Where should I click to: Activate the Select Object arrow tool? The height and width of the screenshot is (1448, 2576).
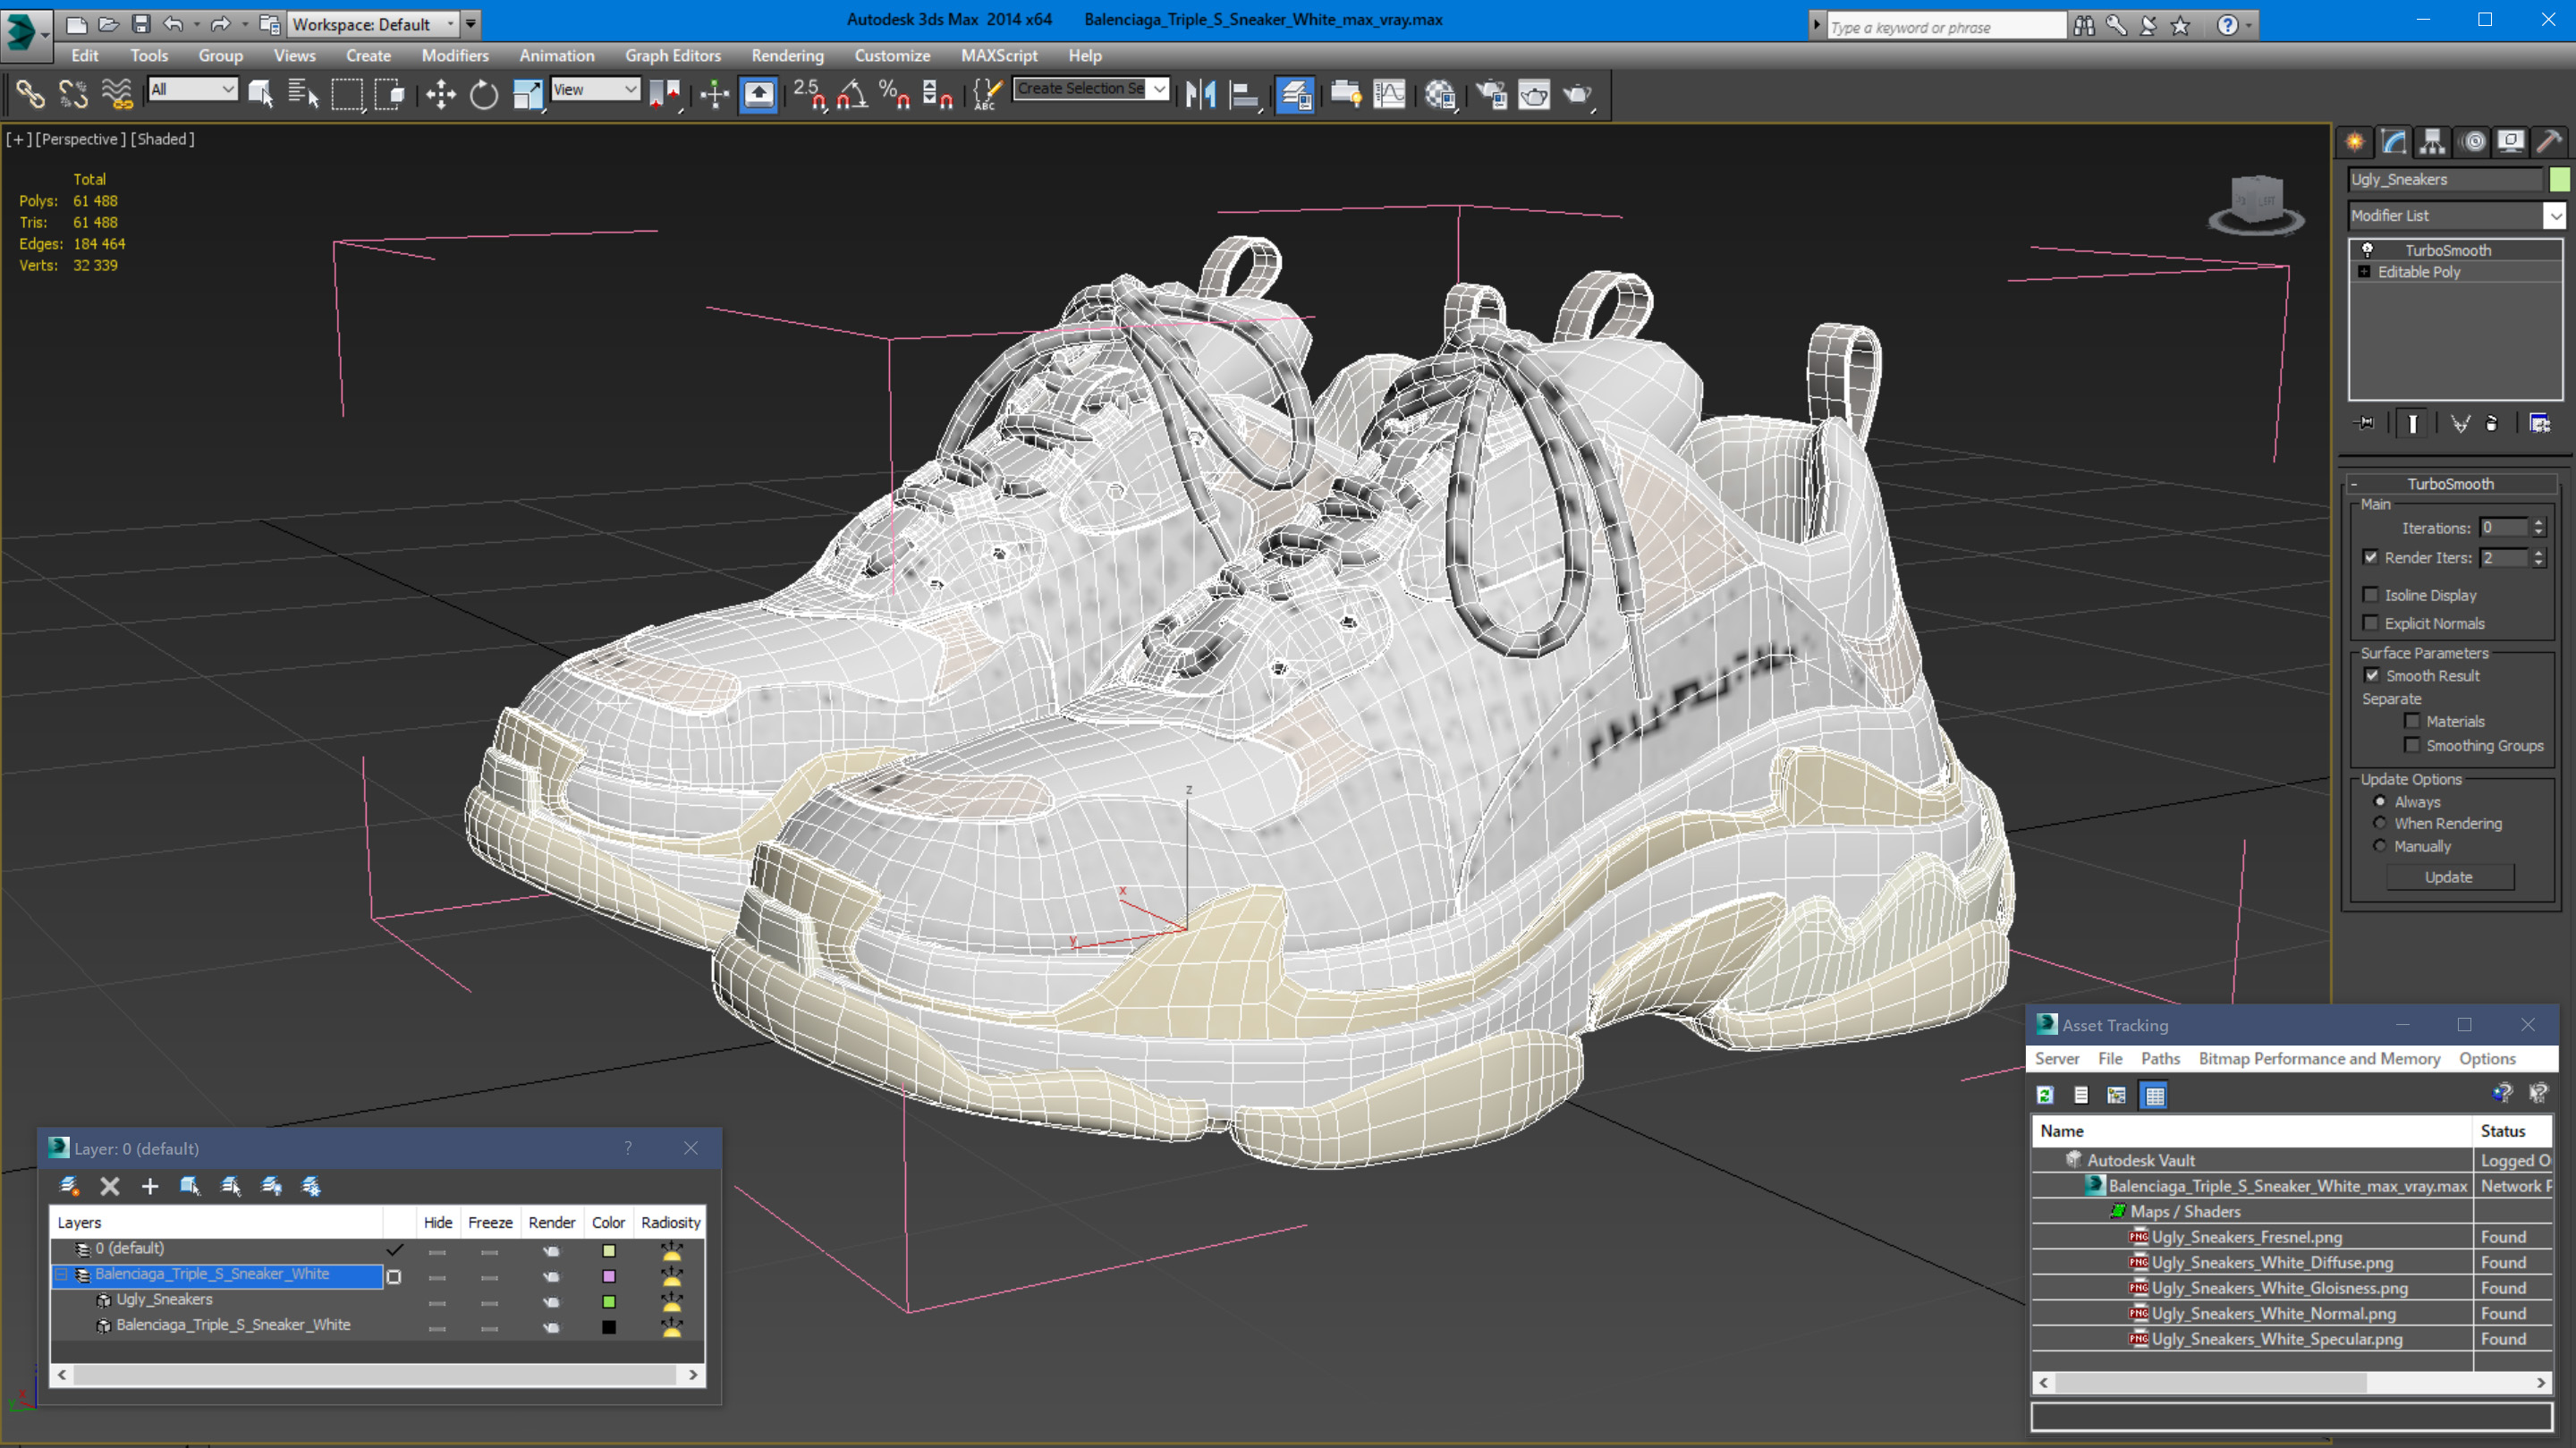tap(260, 94)
